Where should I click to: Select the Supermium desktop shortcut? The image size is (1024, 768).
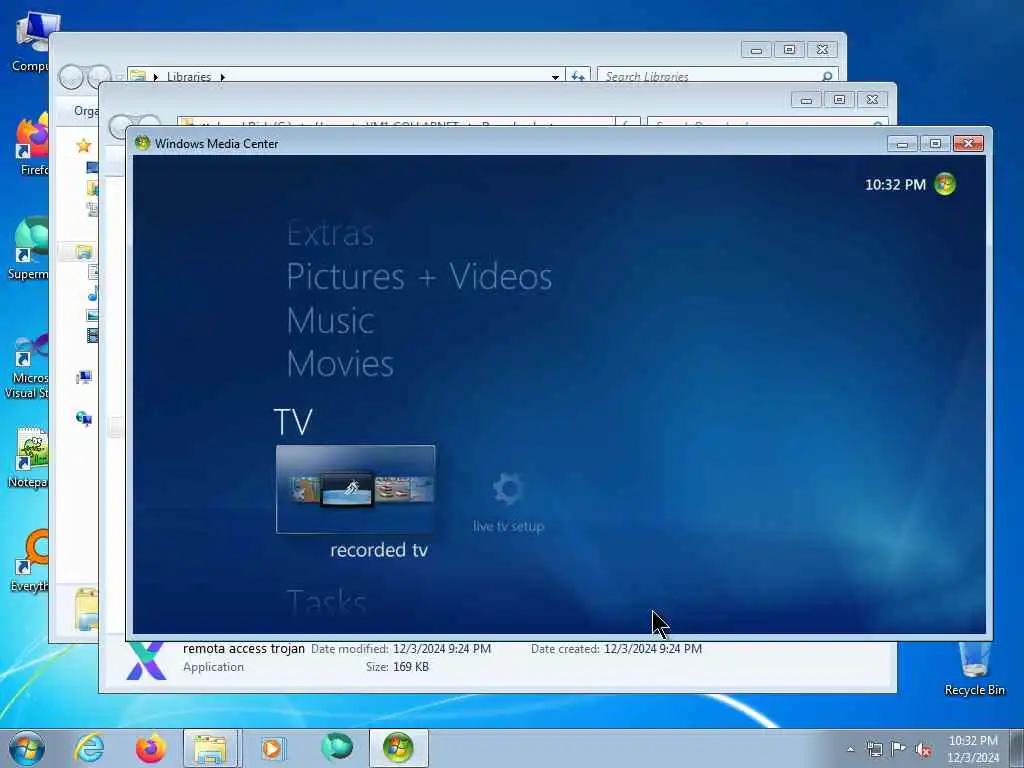tap(28, 249)
